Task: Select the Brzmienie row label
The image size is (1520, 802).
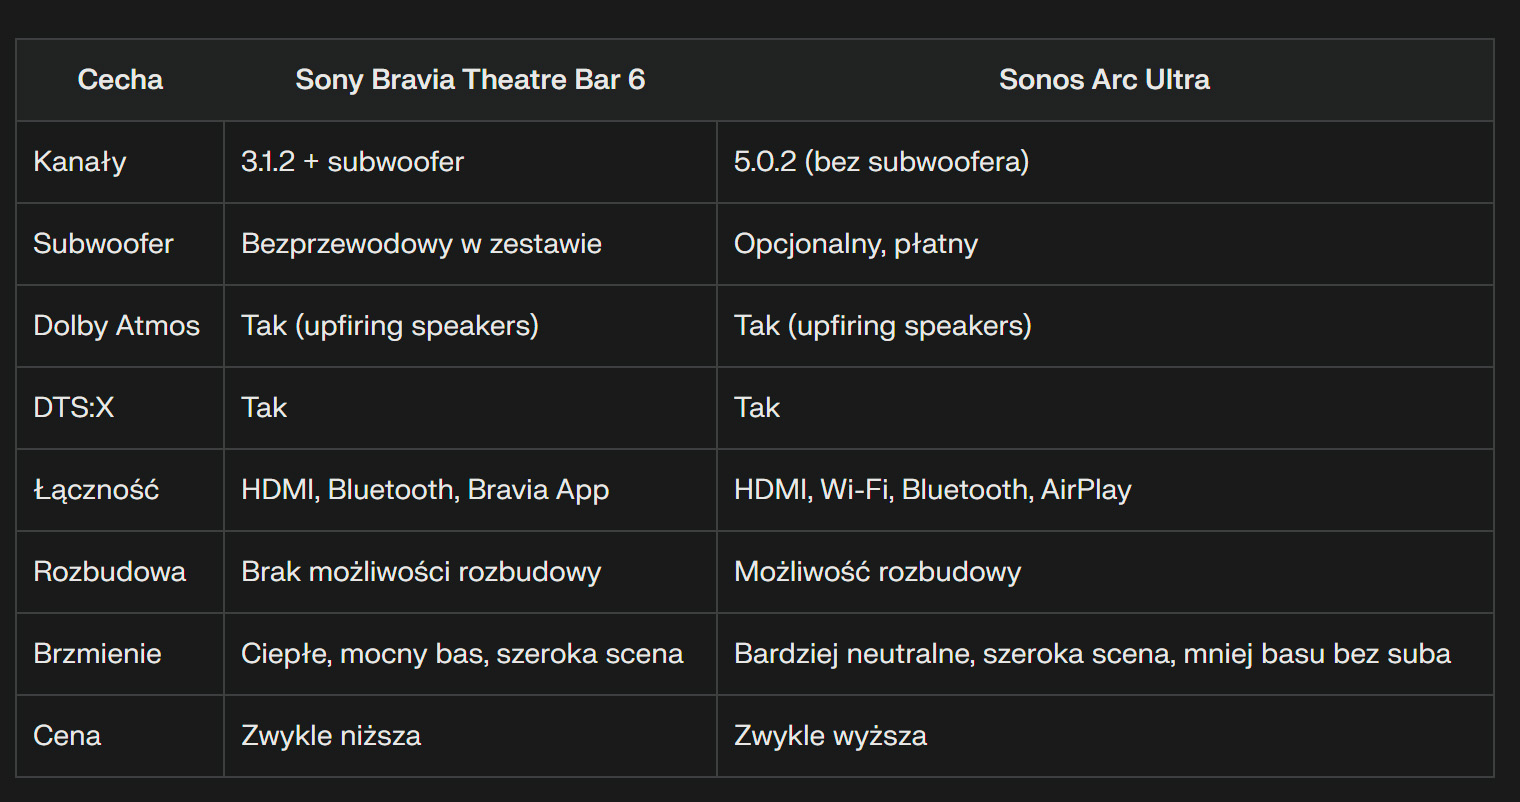Action: [120, 654]
